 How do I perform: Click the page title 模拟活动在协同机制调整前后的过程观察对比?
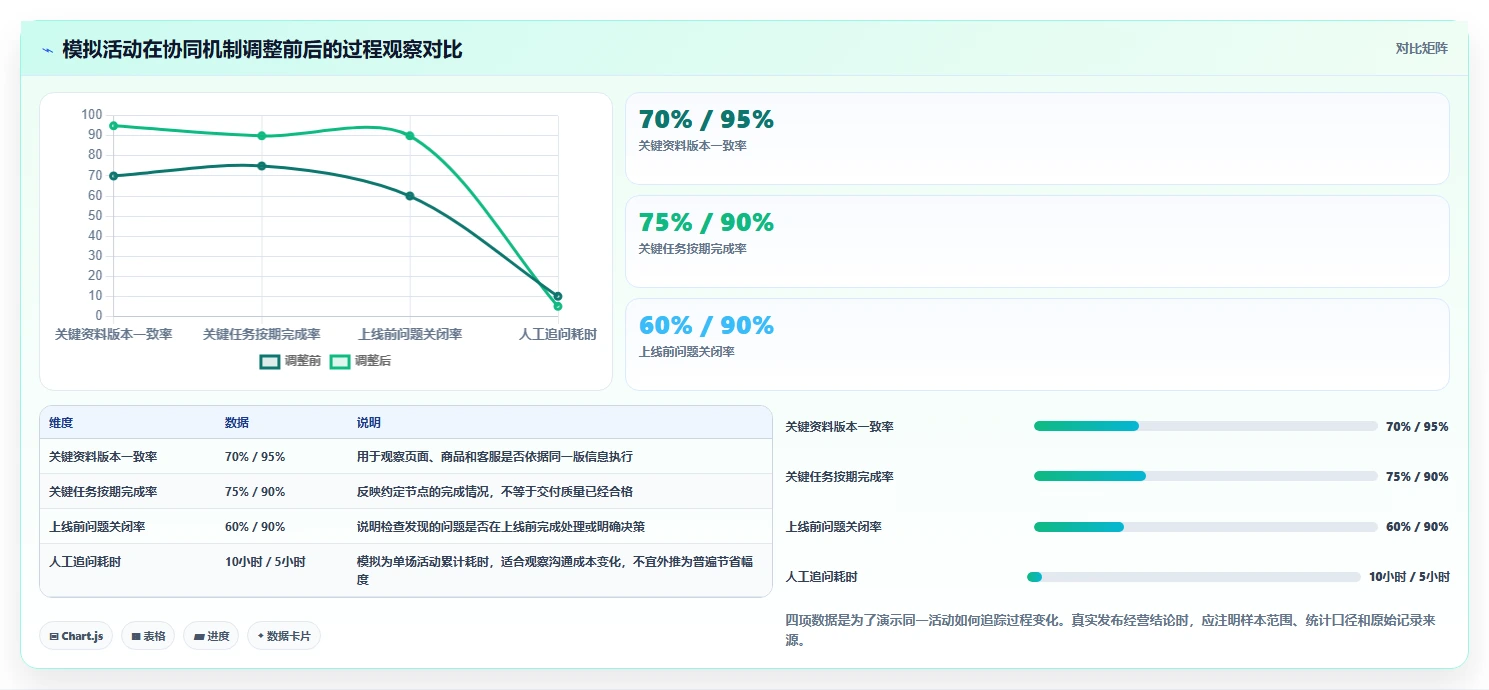(262, 49)
